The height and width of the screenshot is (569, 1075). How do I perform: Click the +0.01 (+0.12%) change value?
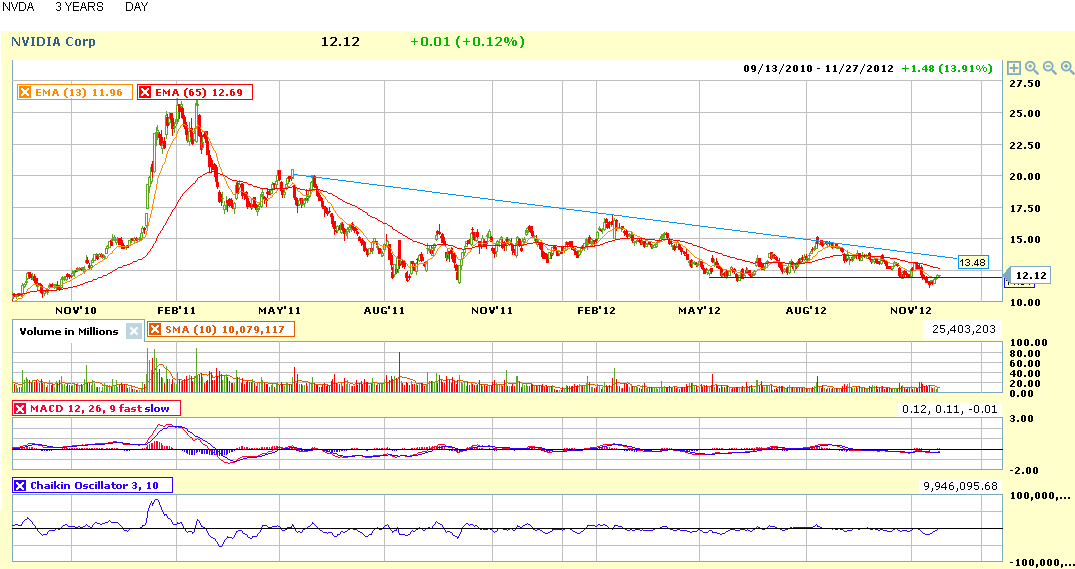click(x=468, y=42)
